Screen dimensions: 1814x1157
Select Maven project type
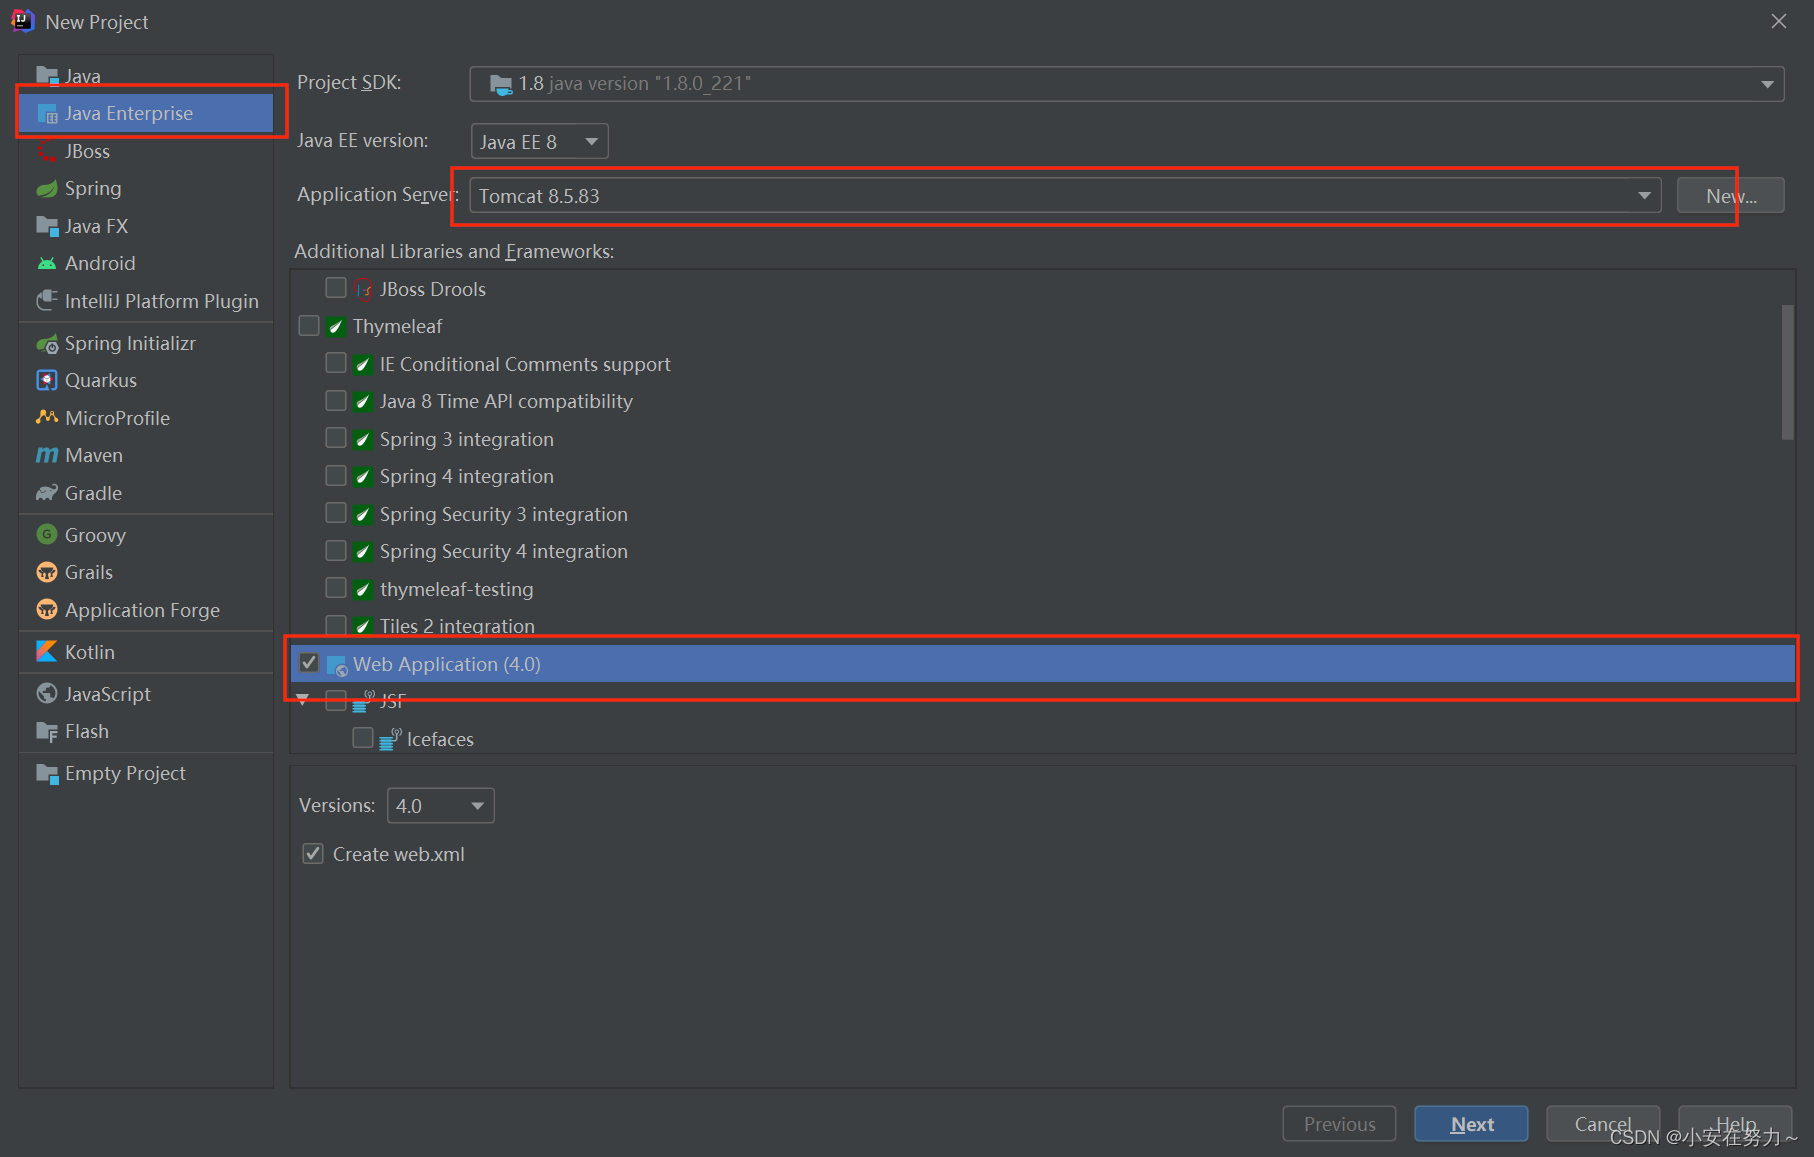146,456
